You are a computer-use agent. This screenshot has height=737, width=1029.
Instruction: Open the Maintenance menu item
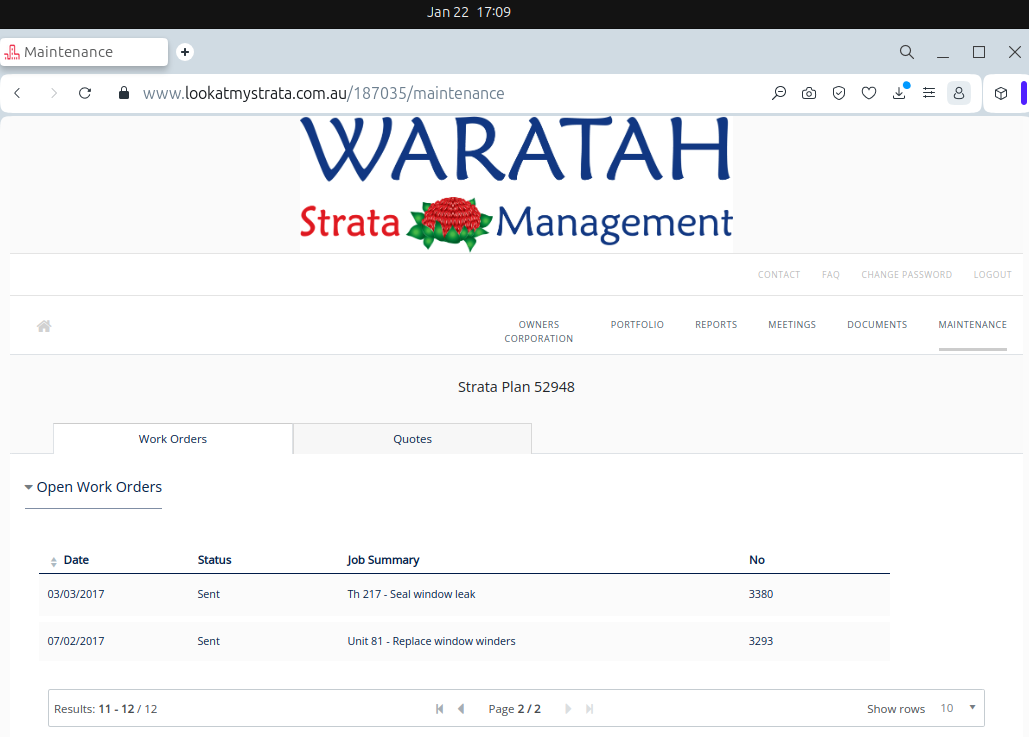[973, 325]
